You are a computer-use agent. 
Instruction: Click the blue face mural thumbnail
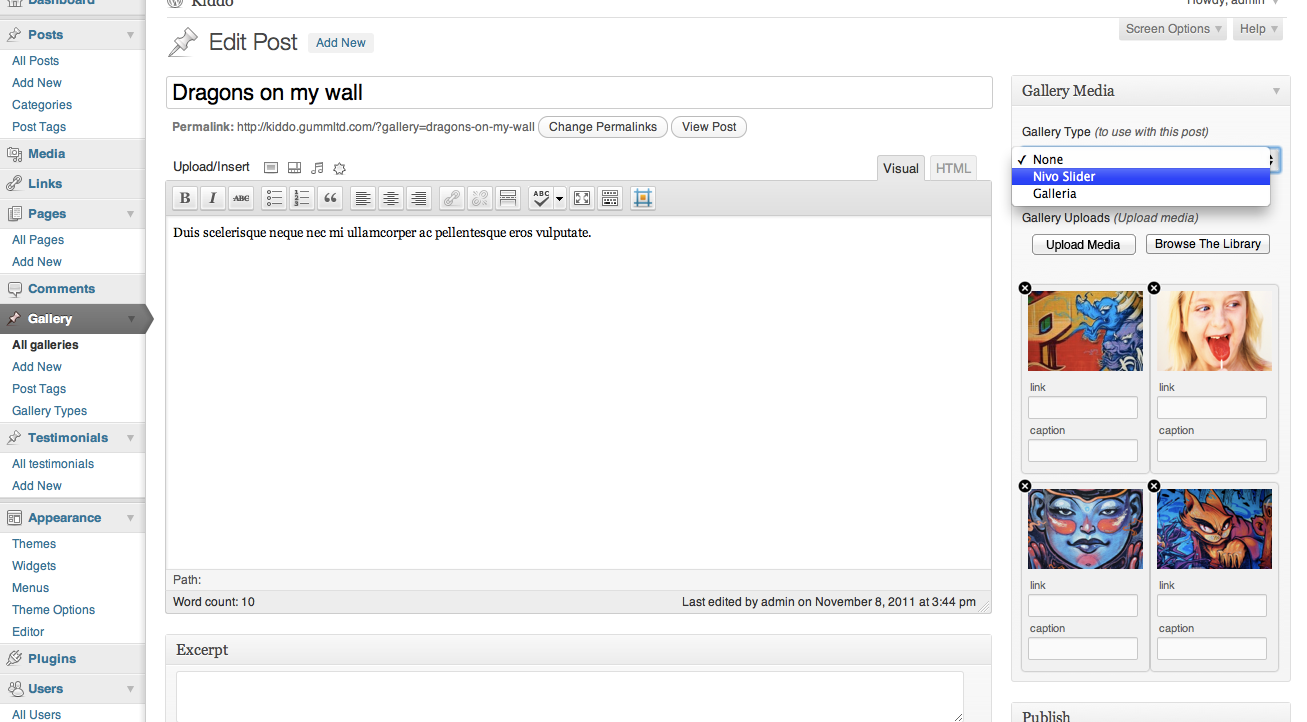pyautogui.click(x=1085, y=529)
